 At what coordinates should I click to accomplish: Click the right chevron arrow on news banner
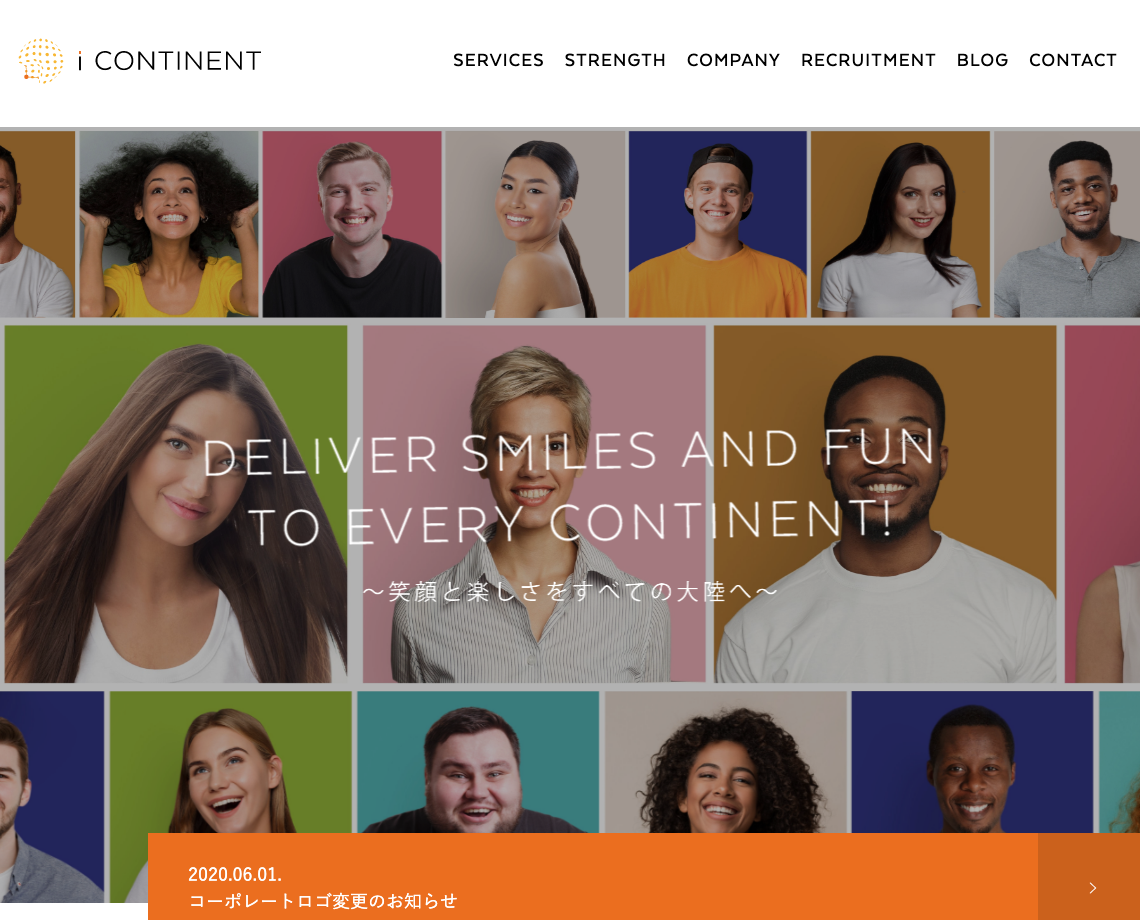(1093, 887)
